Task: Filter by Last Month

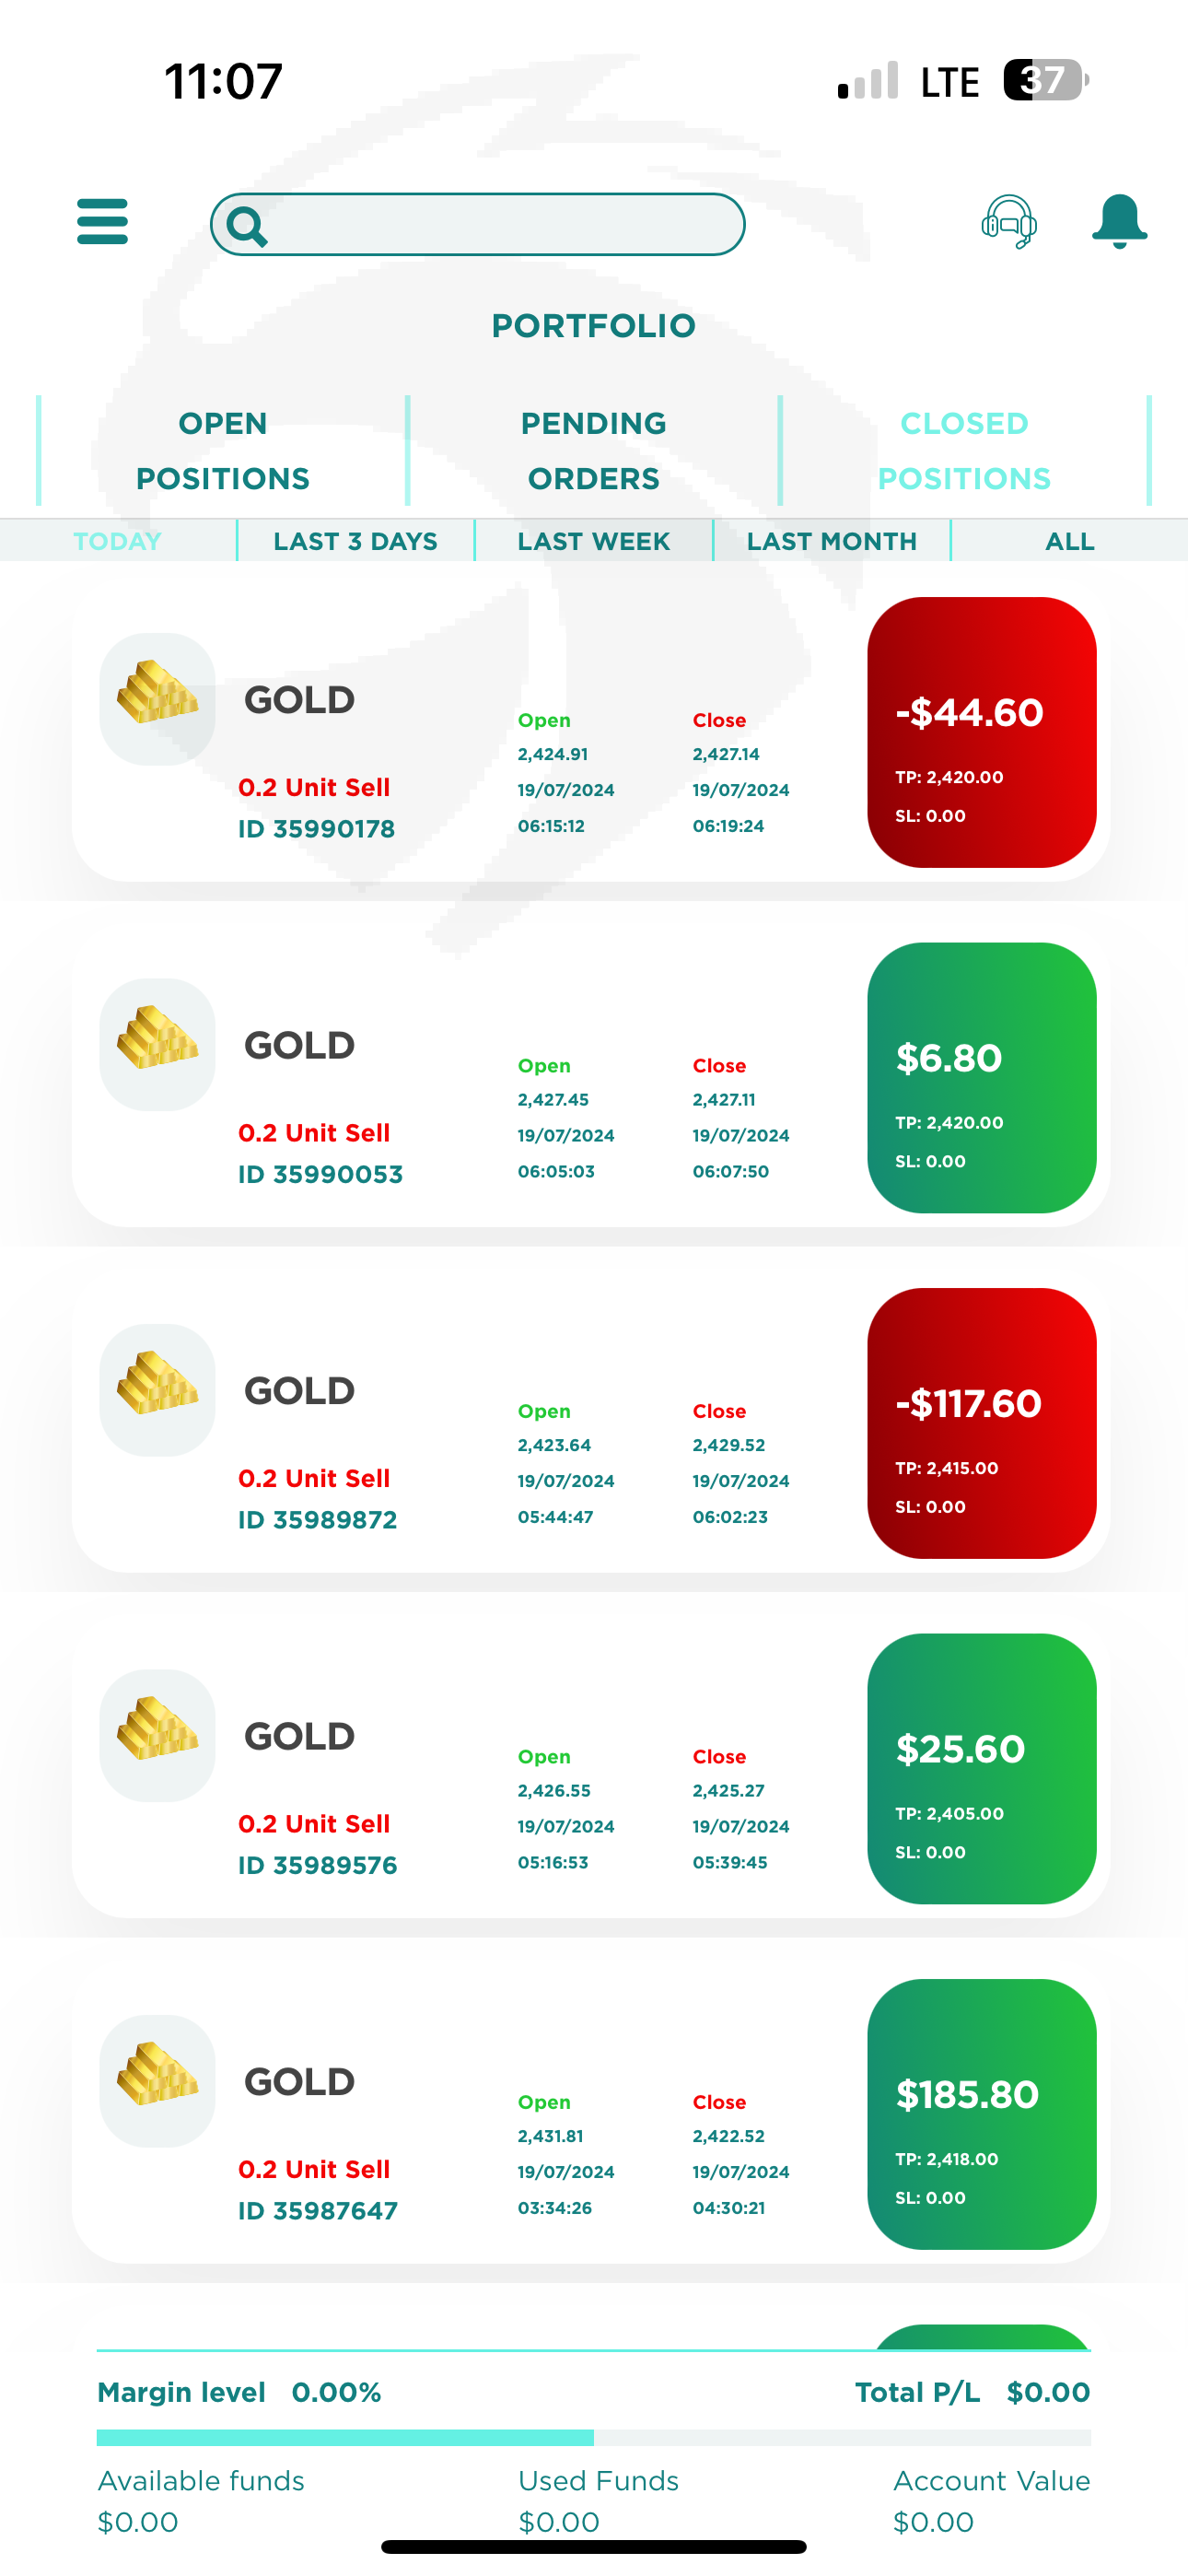Action: (x=832, y=541)
